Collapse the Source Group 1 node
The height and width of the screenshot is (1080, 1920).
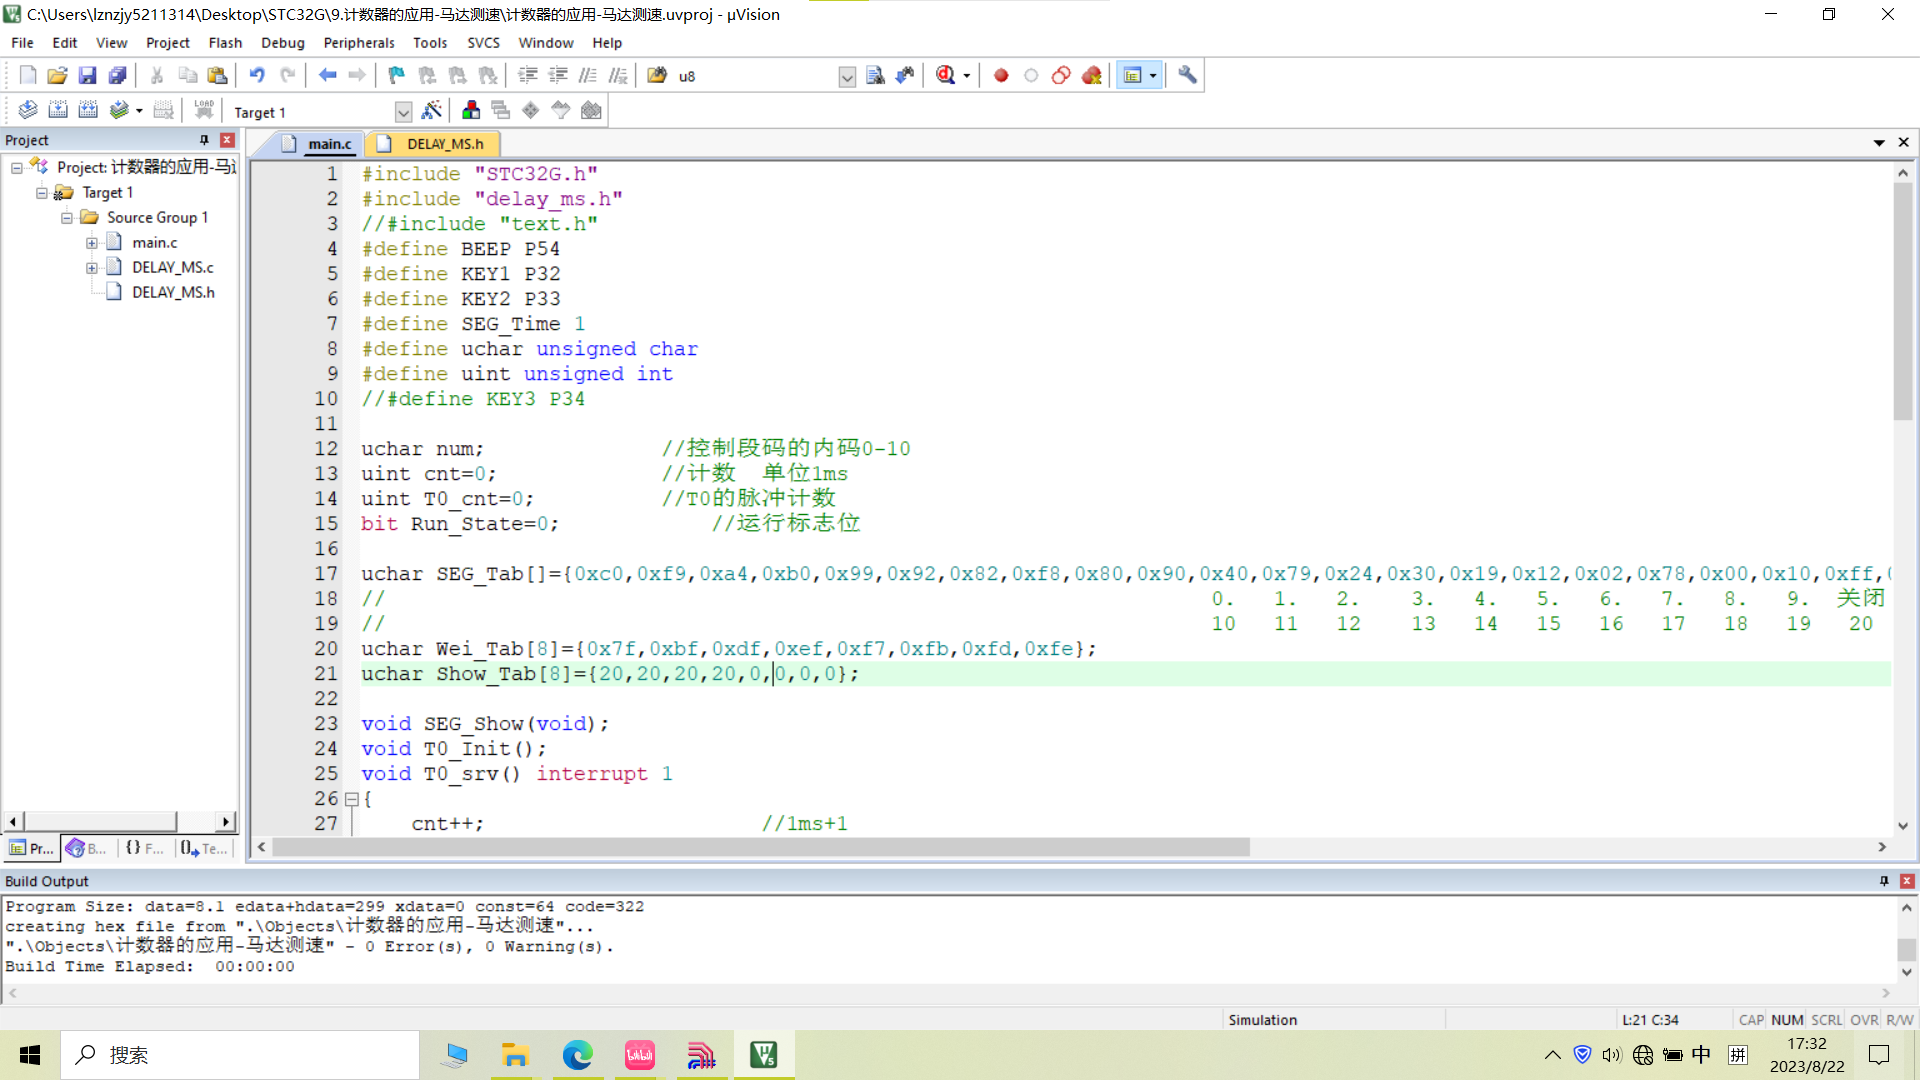67,217
